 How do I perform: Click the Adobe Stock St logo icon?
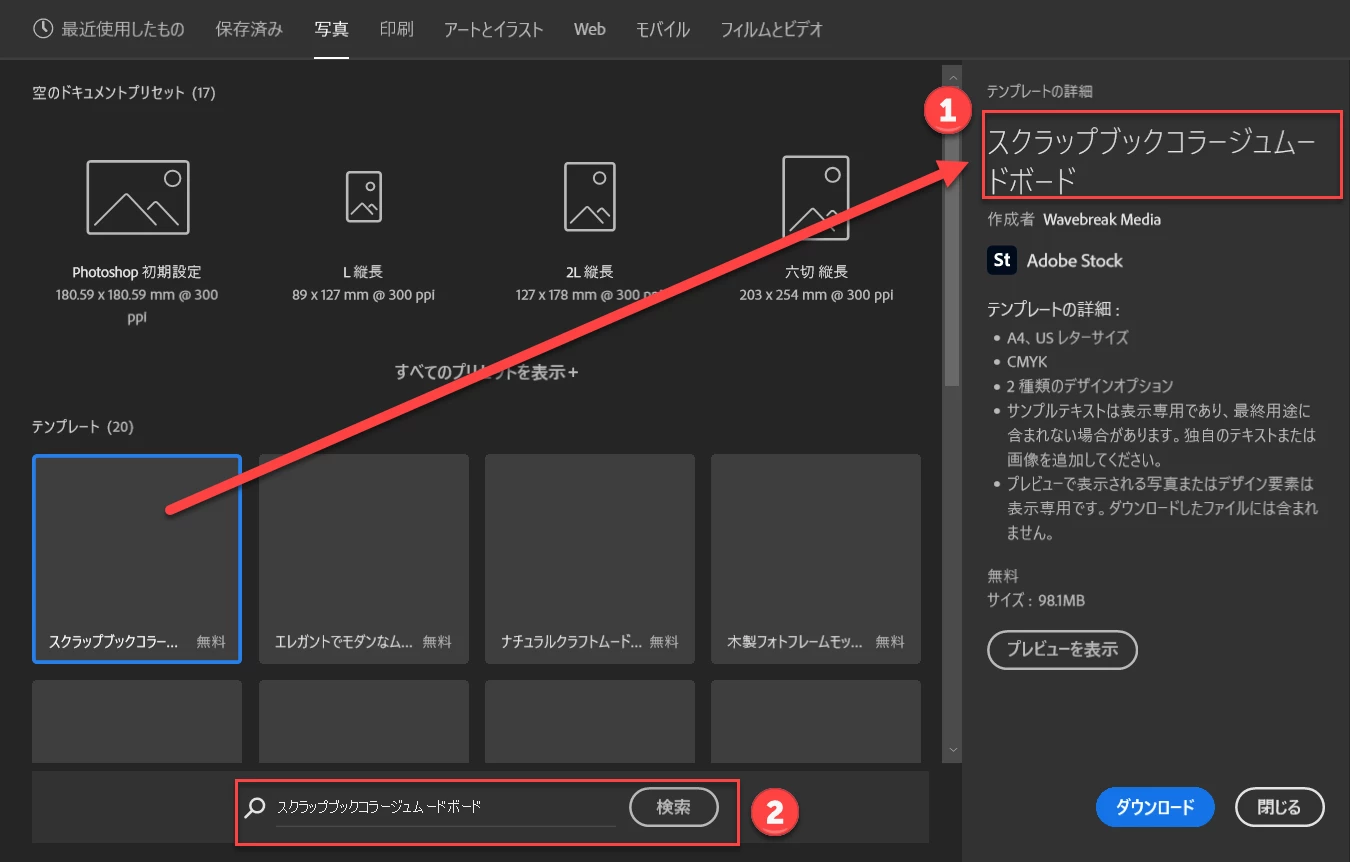1001,260
